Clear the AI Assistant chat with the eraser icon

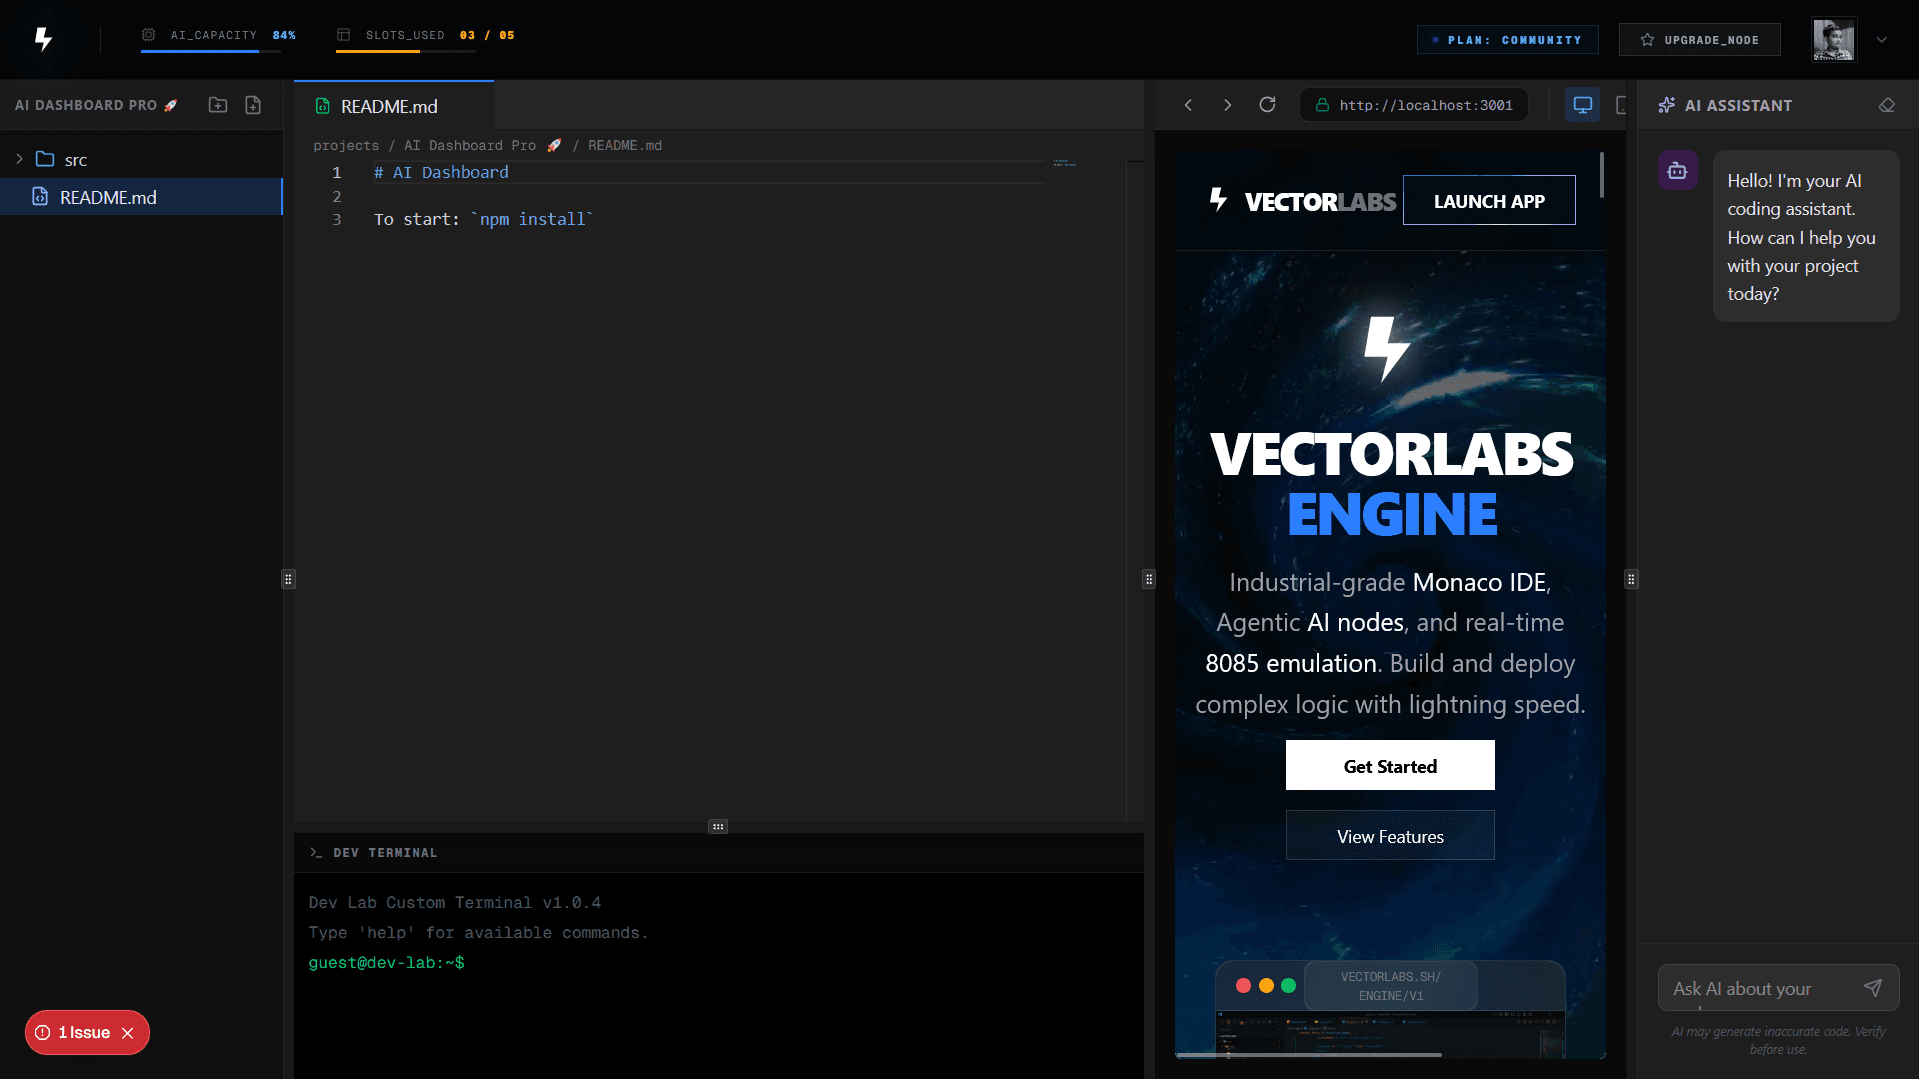click(x=1887, y=104)
